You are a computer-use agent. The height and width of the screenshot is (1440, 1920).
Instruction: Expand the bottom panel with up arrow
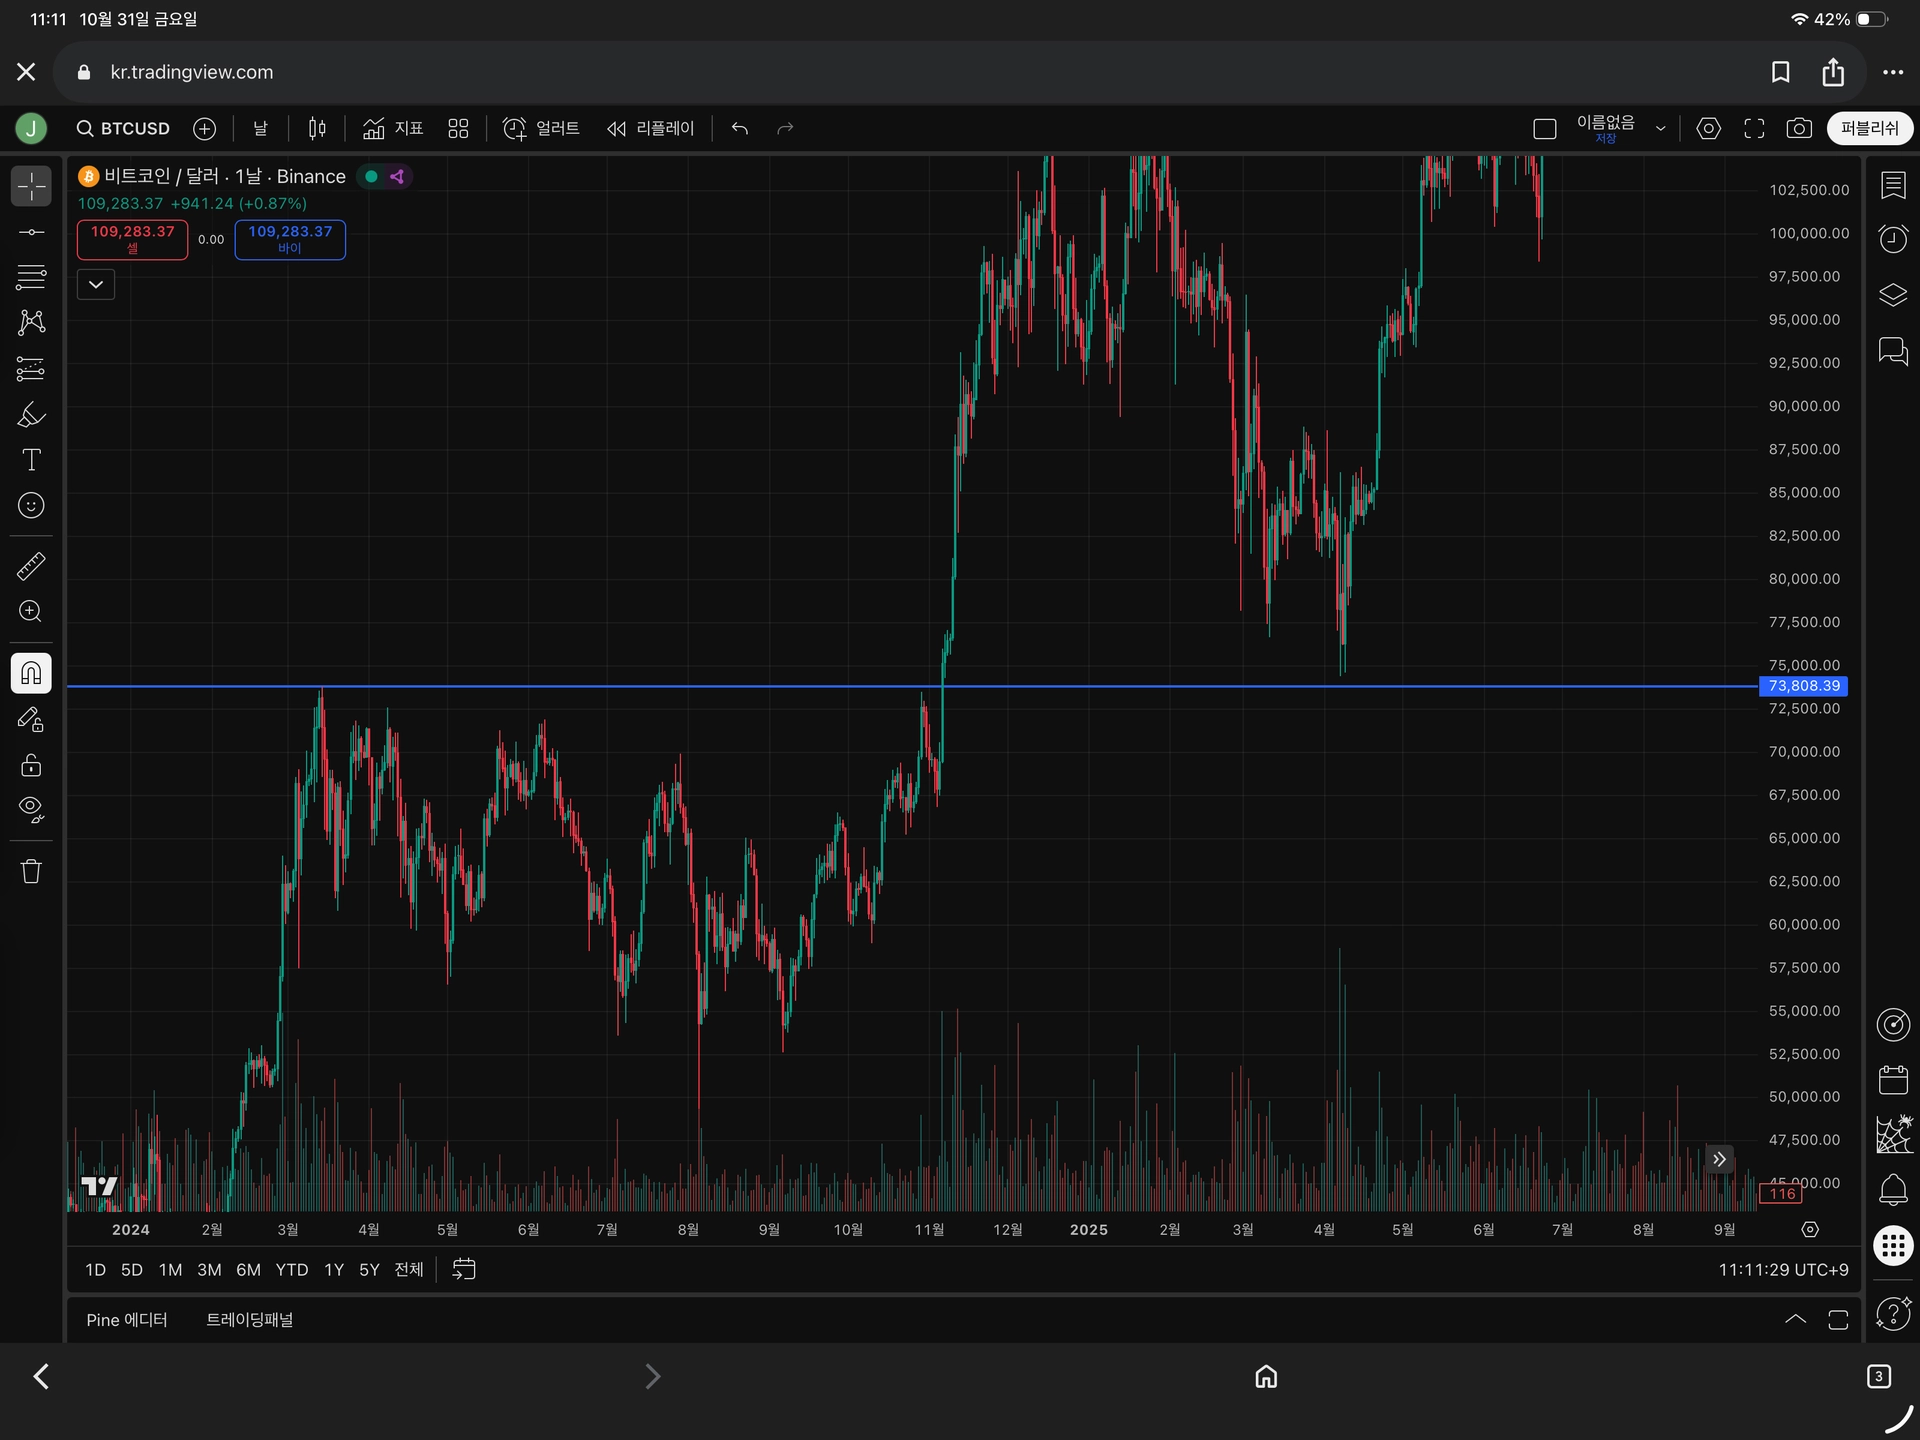point(1795,1319)
